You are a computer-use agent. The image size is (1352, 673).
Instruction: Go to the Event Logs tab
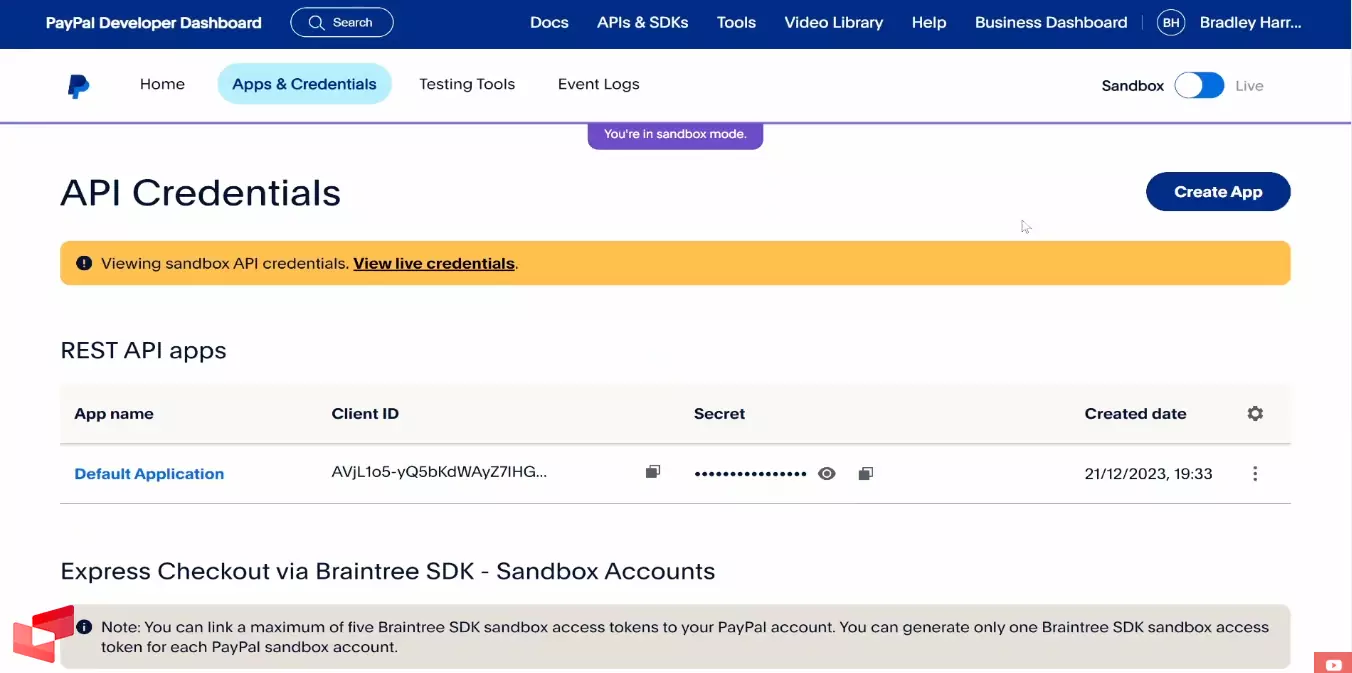598,84
